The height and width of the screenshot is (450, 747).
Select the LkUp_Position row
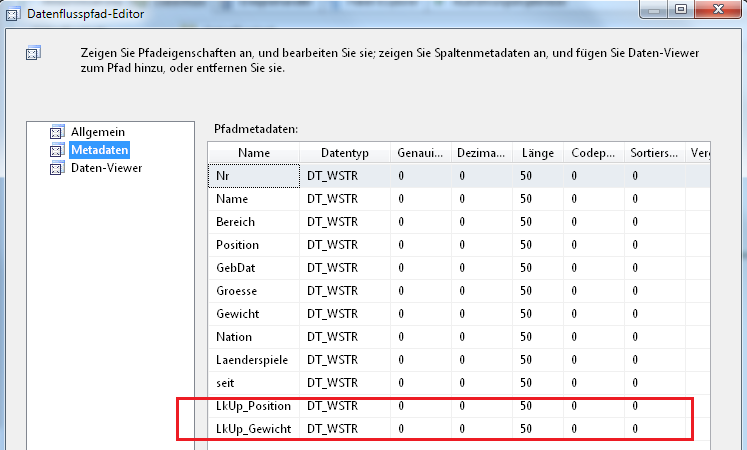(459, 406)
